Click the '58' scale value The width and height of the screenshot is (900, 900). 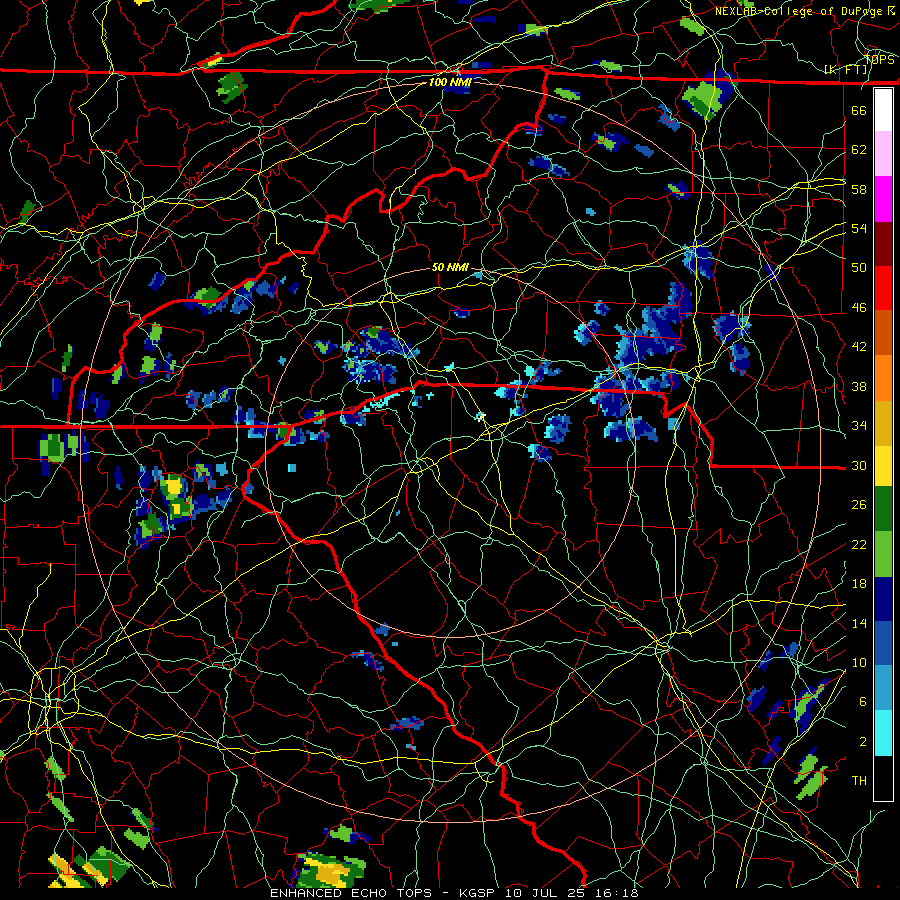click(x=859, y=189)
